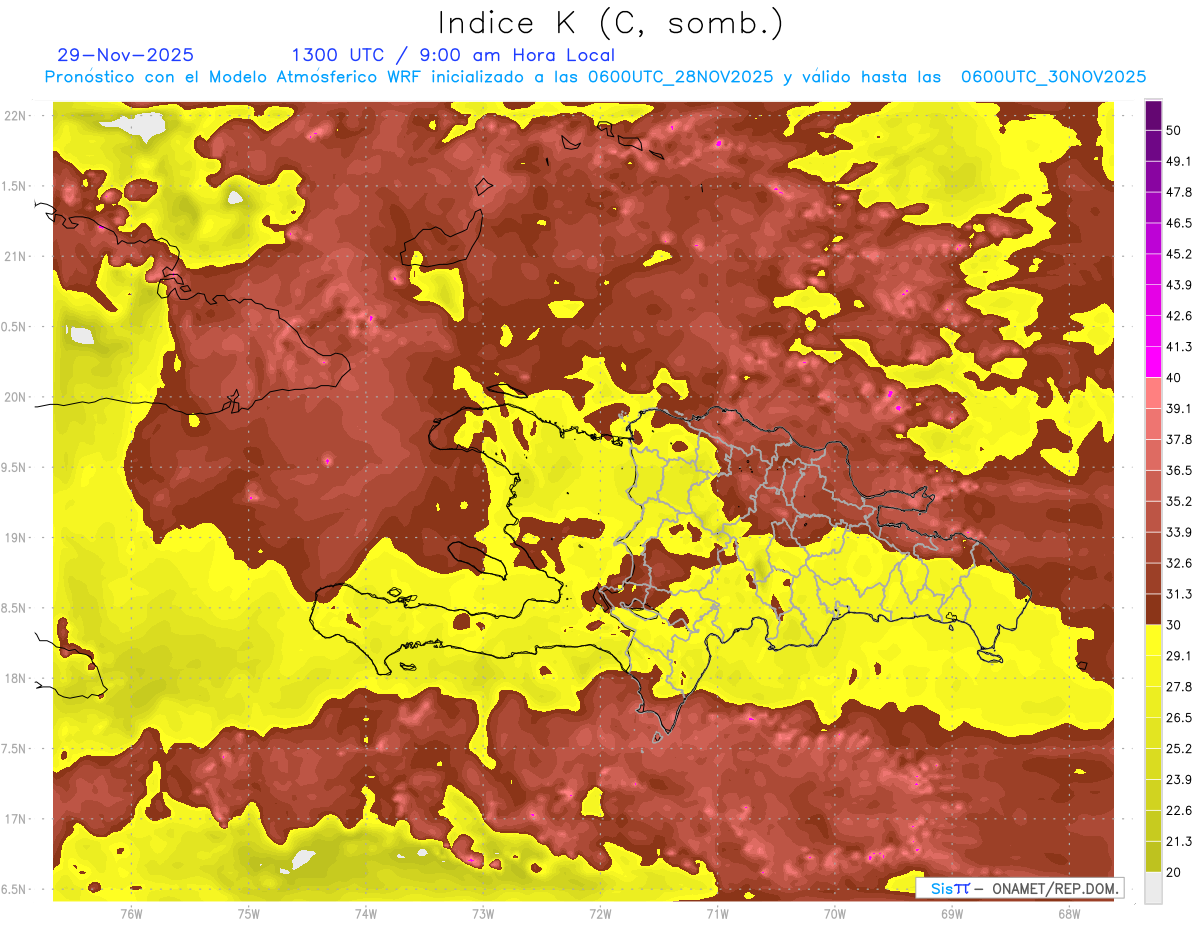Click the 'Indice K (C, somb.)' title
1200x927 pixels.
click(611, 23)
